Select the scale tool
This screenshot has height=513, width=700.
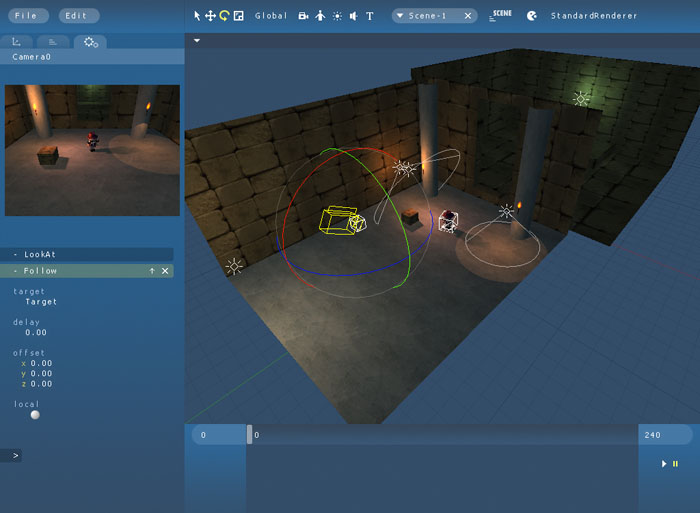click(x=238, y=16)
